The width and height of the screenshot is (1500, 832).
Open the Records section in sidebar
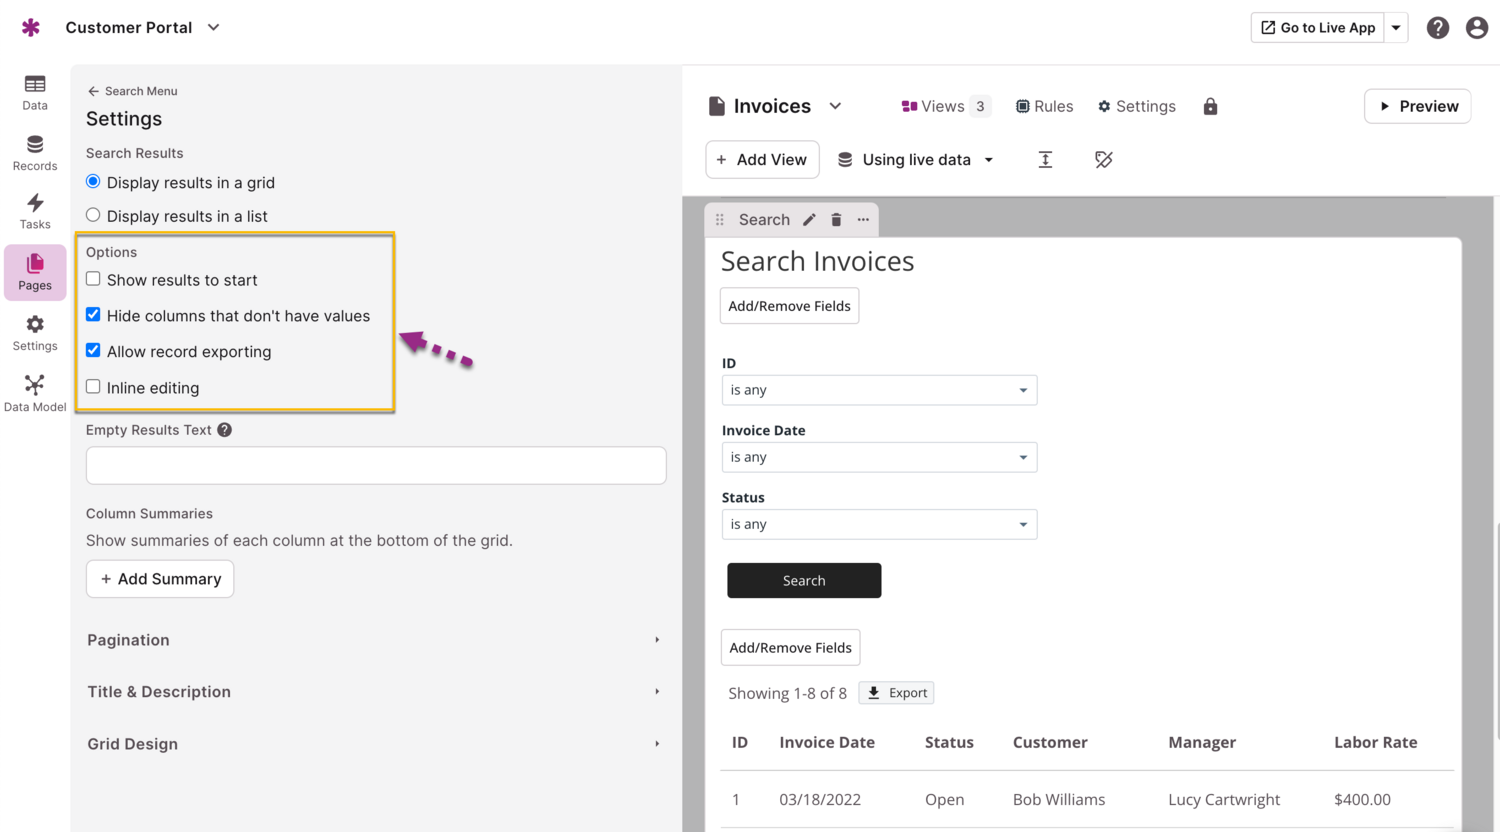[x=35, y=152]
